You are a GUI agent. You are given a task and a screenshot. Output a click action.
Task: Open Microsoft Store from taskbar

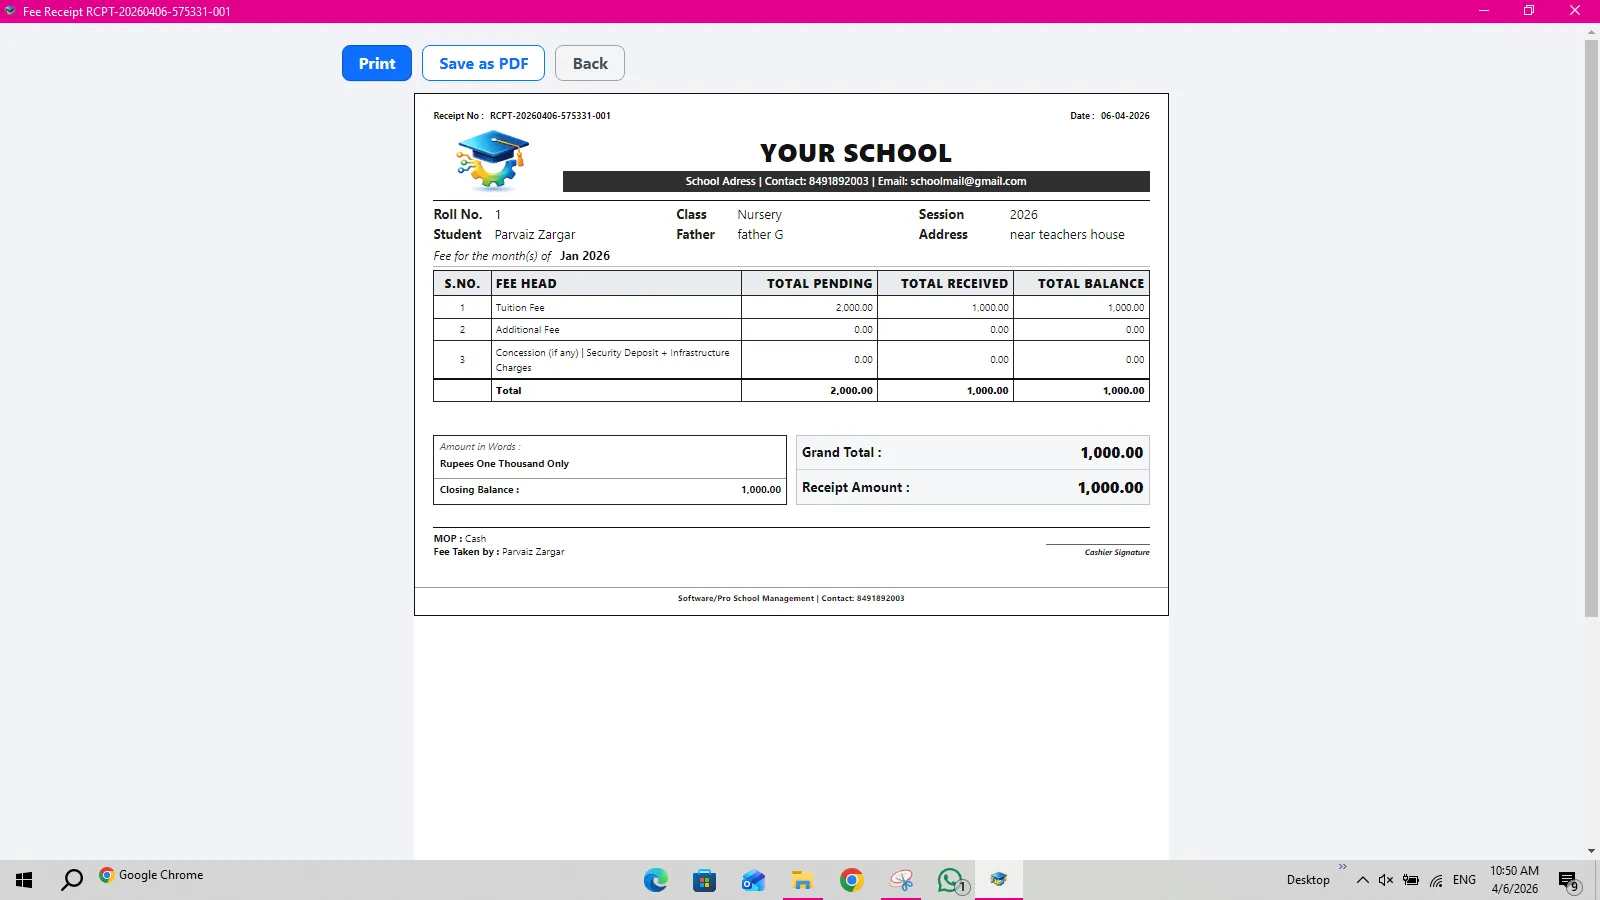(x=705, y=880)
